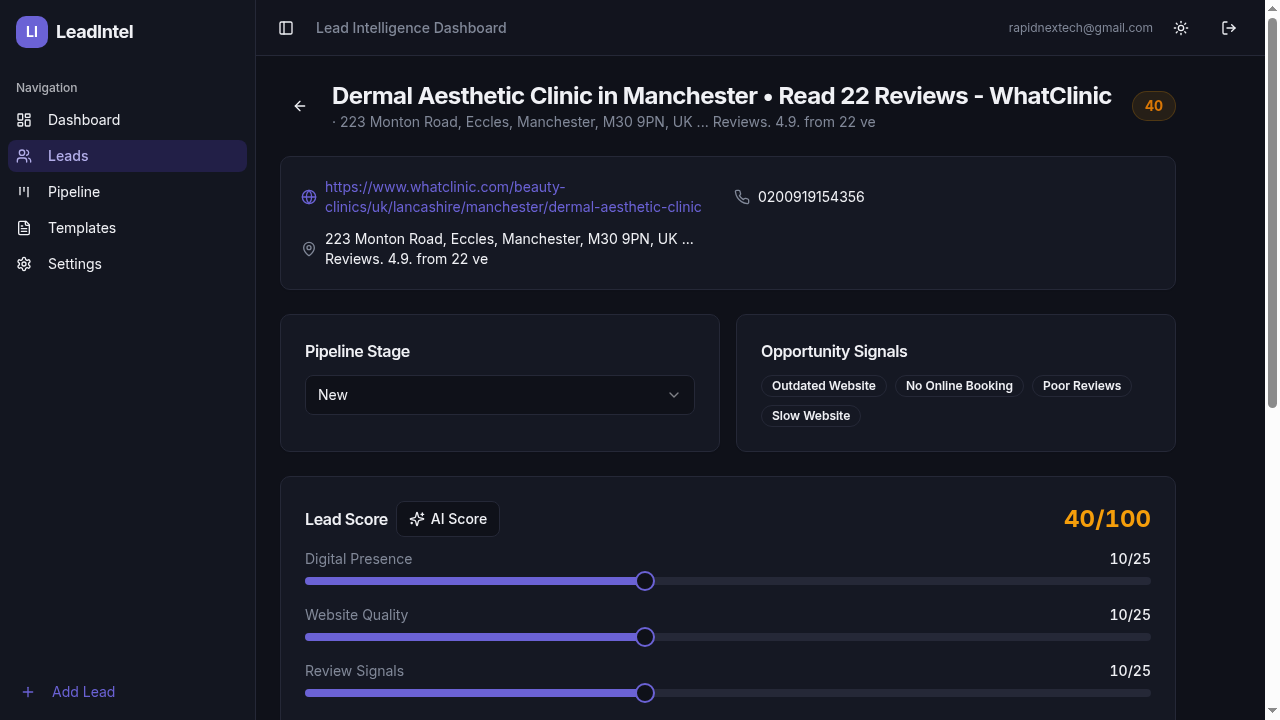Click the 40/100 lead score value
Image resolution: width=1280 pixels, height=720 pixels.
click(x=1107, y=519)
